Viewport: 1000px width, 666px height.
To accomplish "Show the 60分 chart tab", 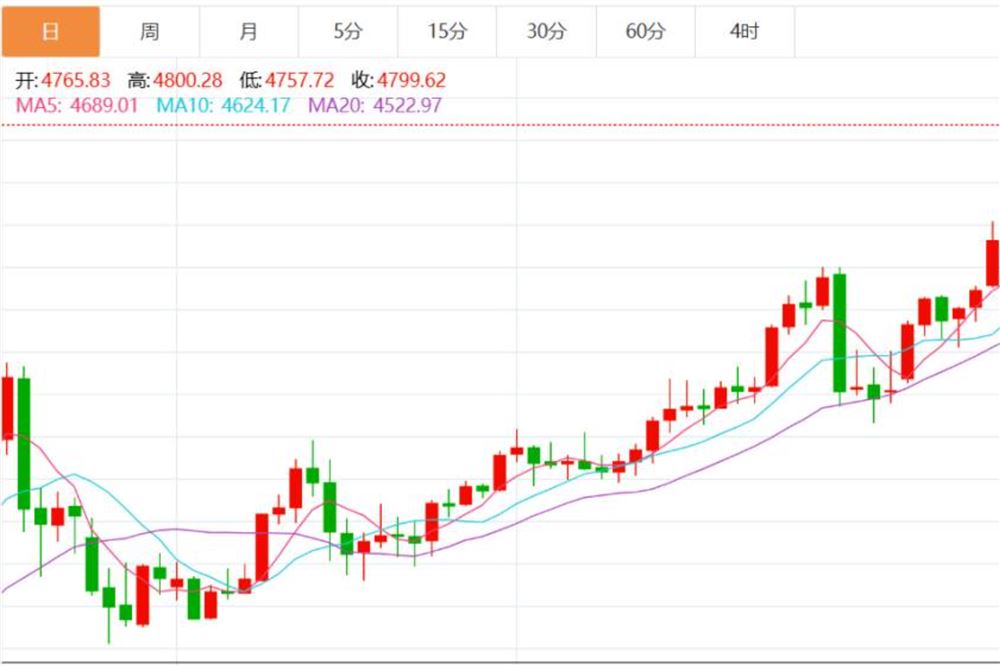I will click(x=645, y=31).
